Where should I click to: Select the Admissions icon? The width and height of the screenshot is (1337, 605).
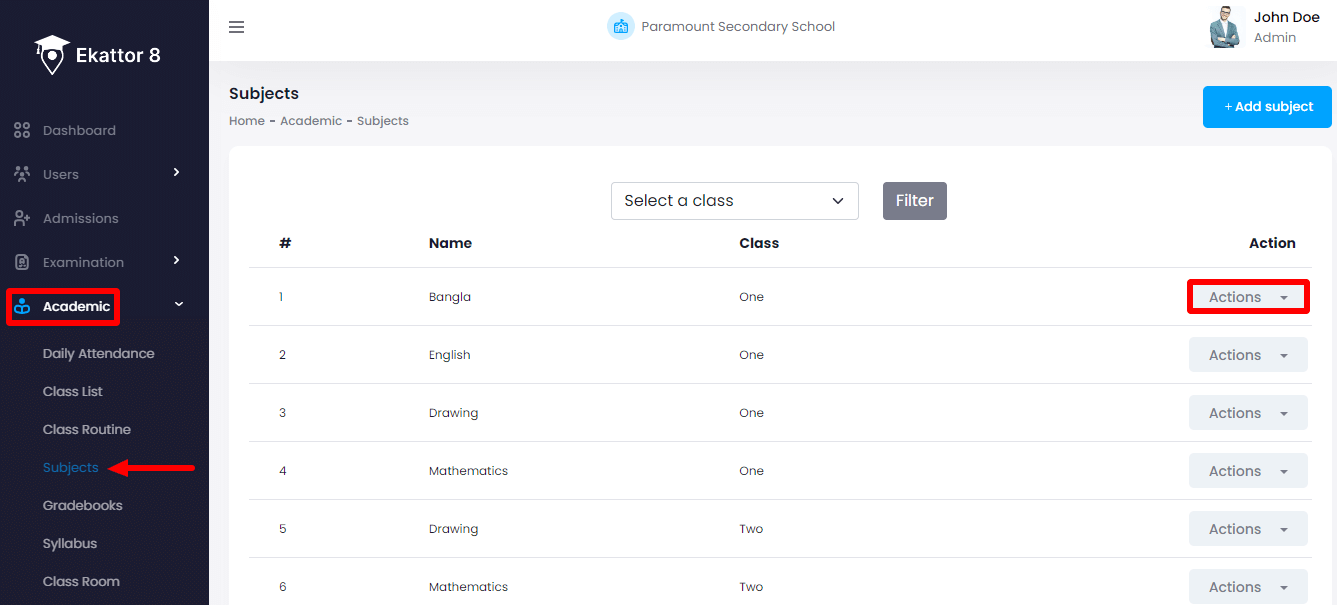(21, 218)
